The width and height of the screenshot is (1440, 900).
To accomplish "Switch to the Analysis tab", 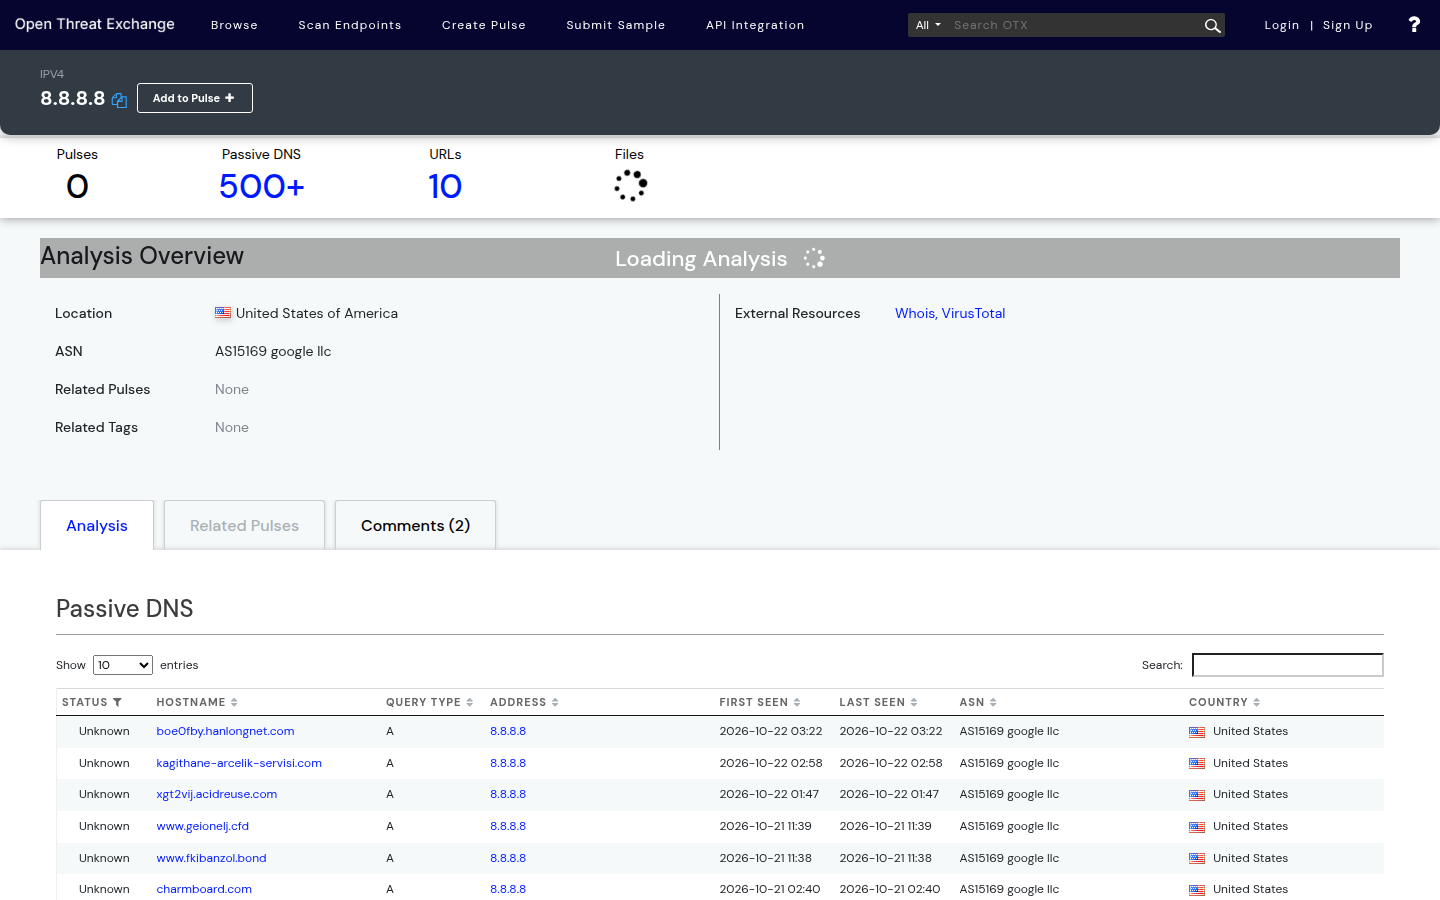I will (x=97, y=525).
